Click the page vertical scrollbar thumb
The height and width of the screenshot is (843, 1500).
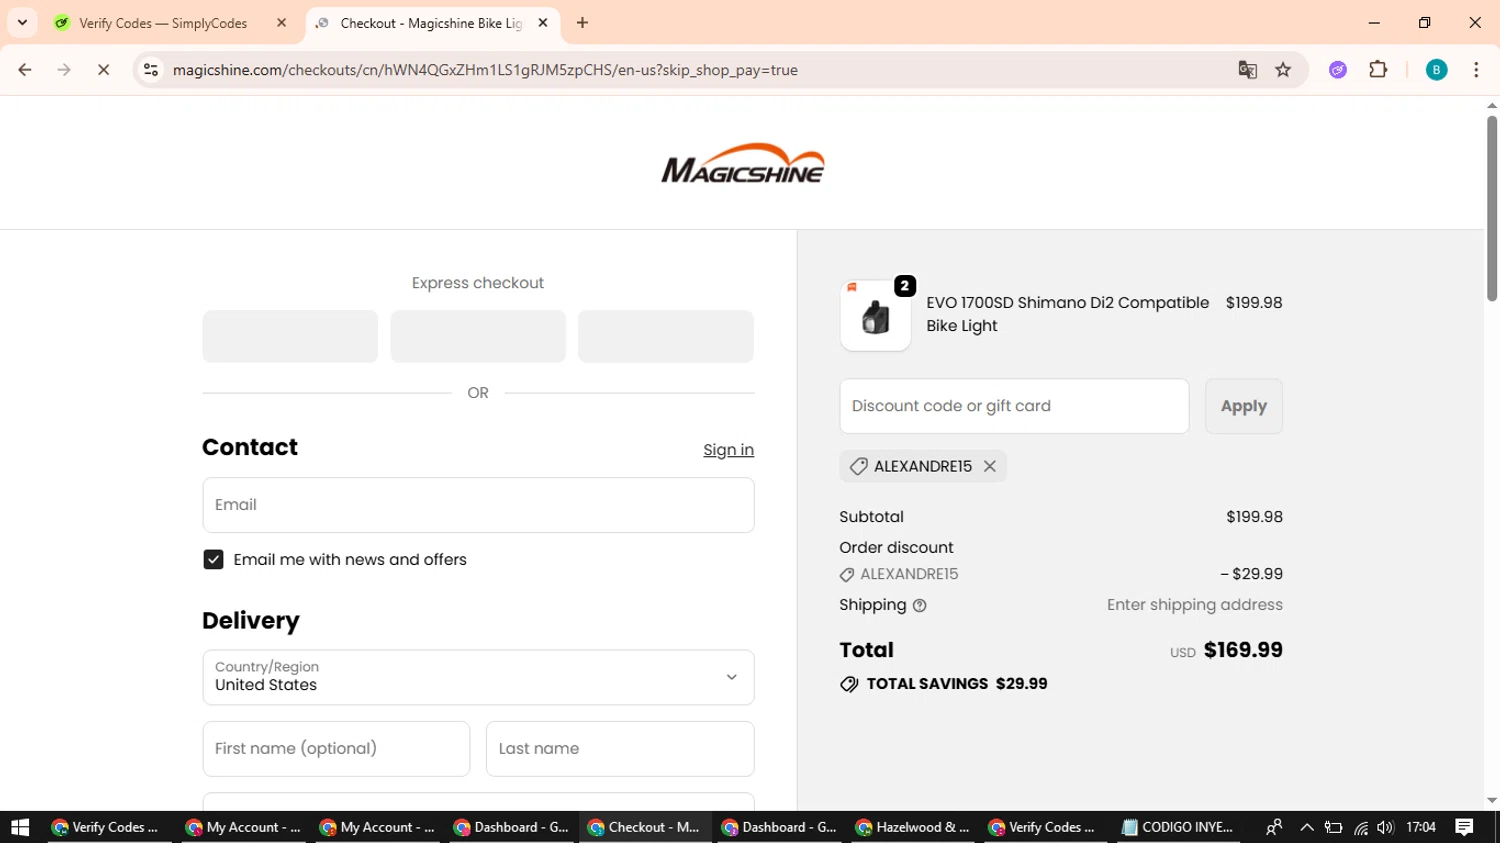1491,208
